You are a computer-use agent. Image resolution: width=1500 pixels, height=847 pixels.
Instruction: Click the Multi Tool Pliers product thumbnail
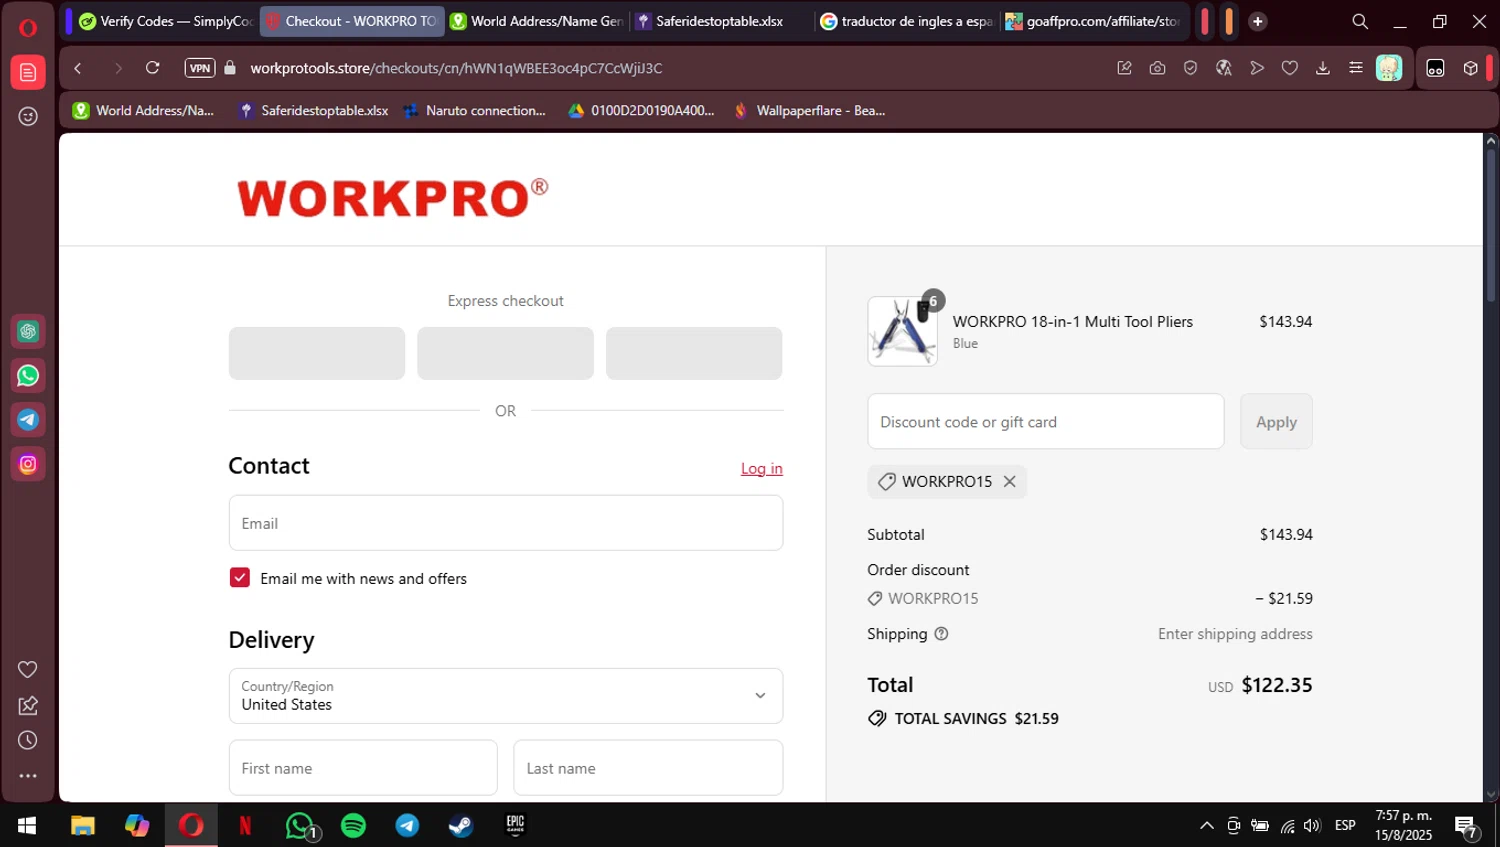point(902,331)
